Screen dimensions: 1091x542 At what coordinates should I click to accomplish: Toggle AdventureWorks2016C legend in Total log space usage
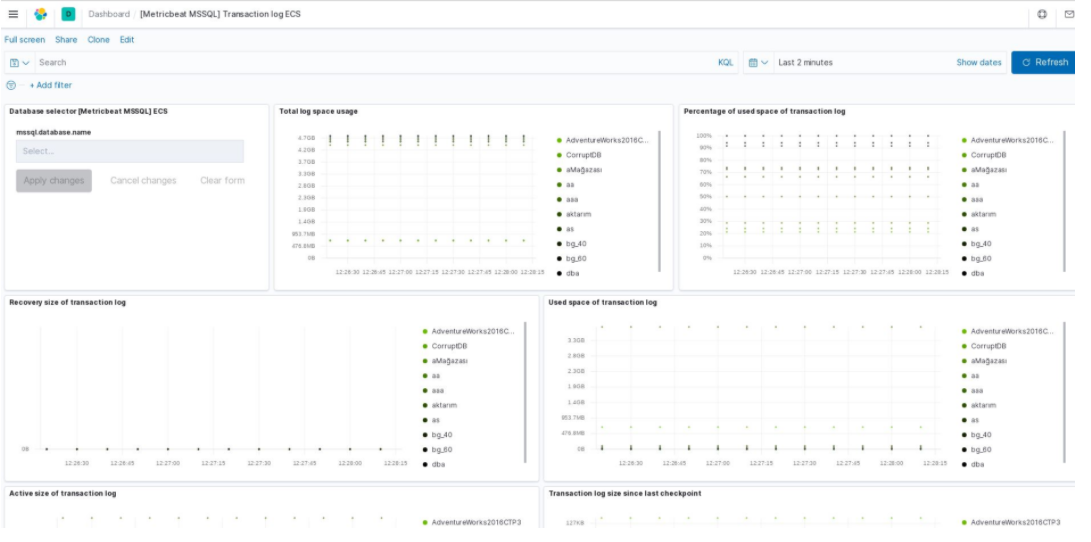pos(603,141)
